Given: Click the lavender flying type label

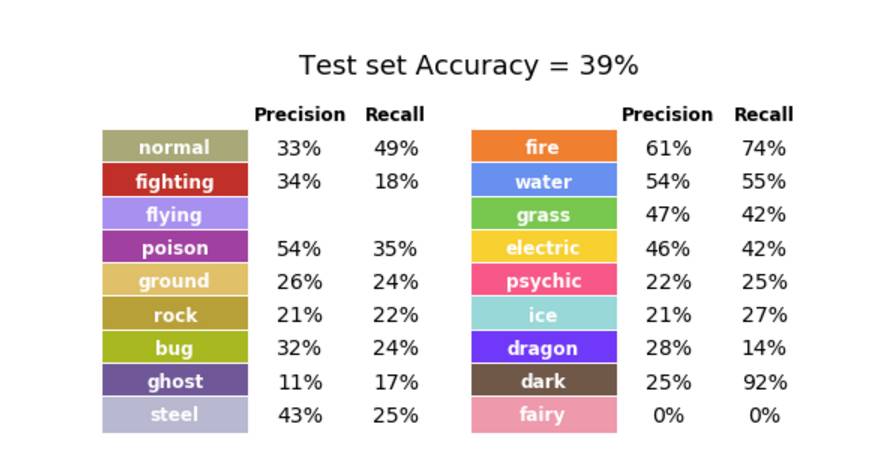Looking at the screenshot, I should click(175, 214).
